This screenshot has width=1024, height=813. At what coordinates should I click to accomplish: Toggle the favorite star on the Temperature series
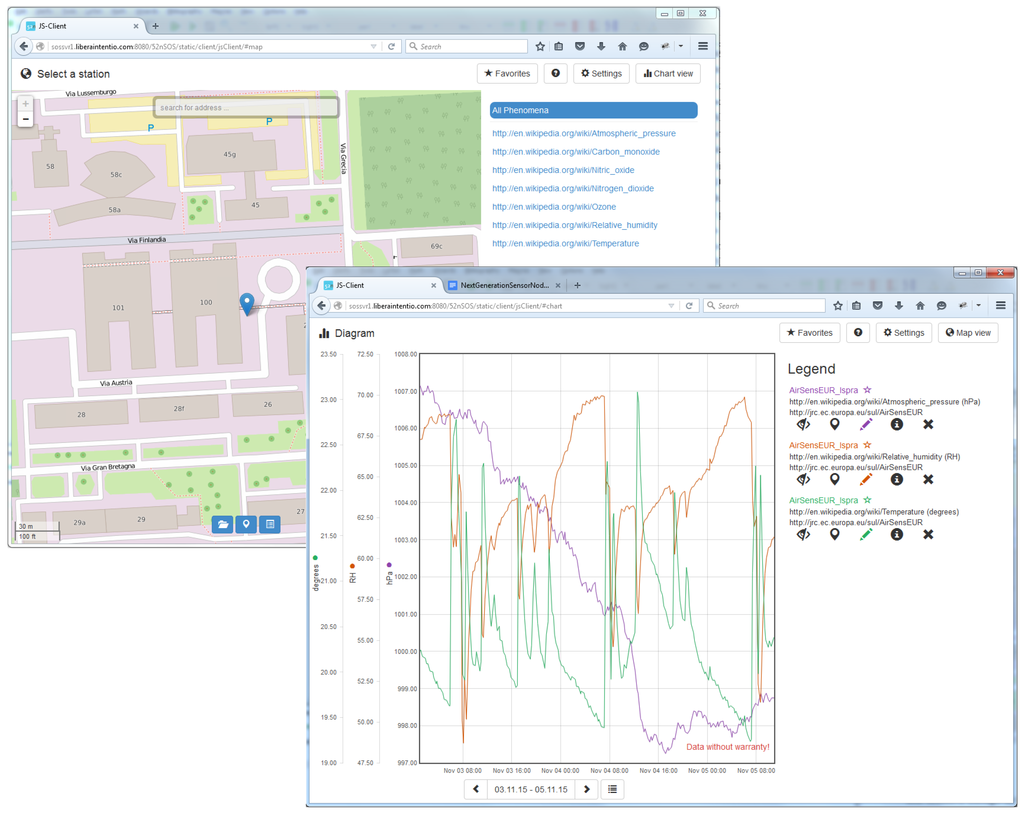point(867,500)
